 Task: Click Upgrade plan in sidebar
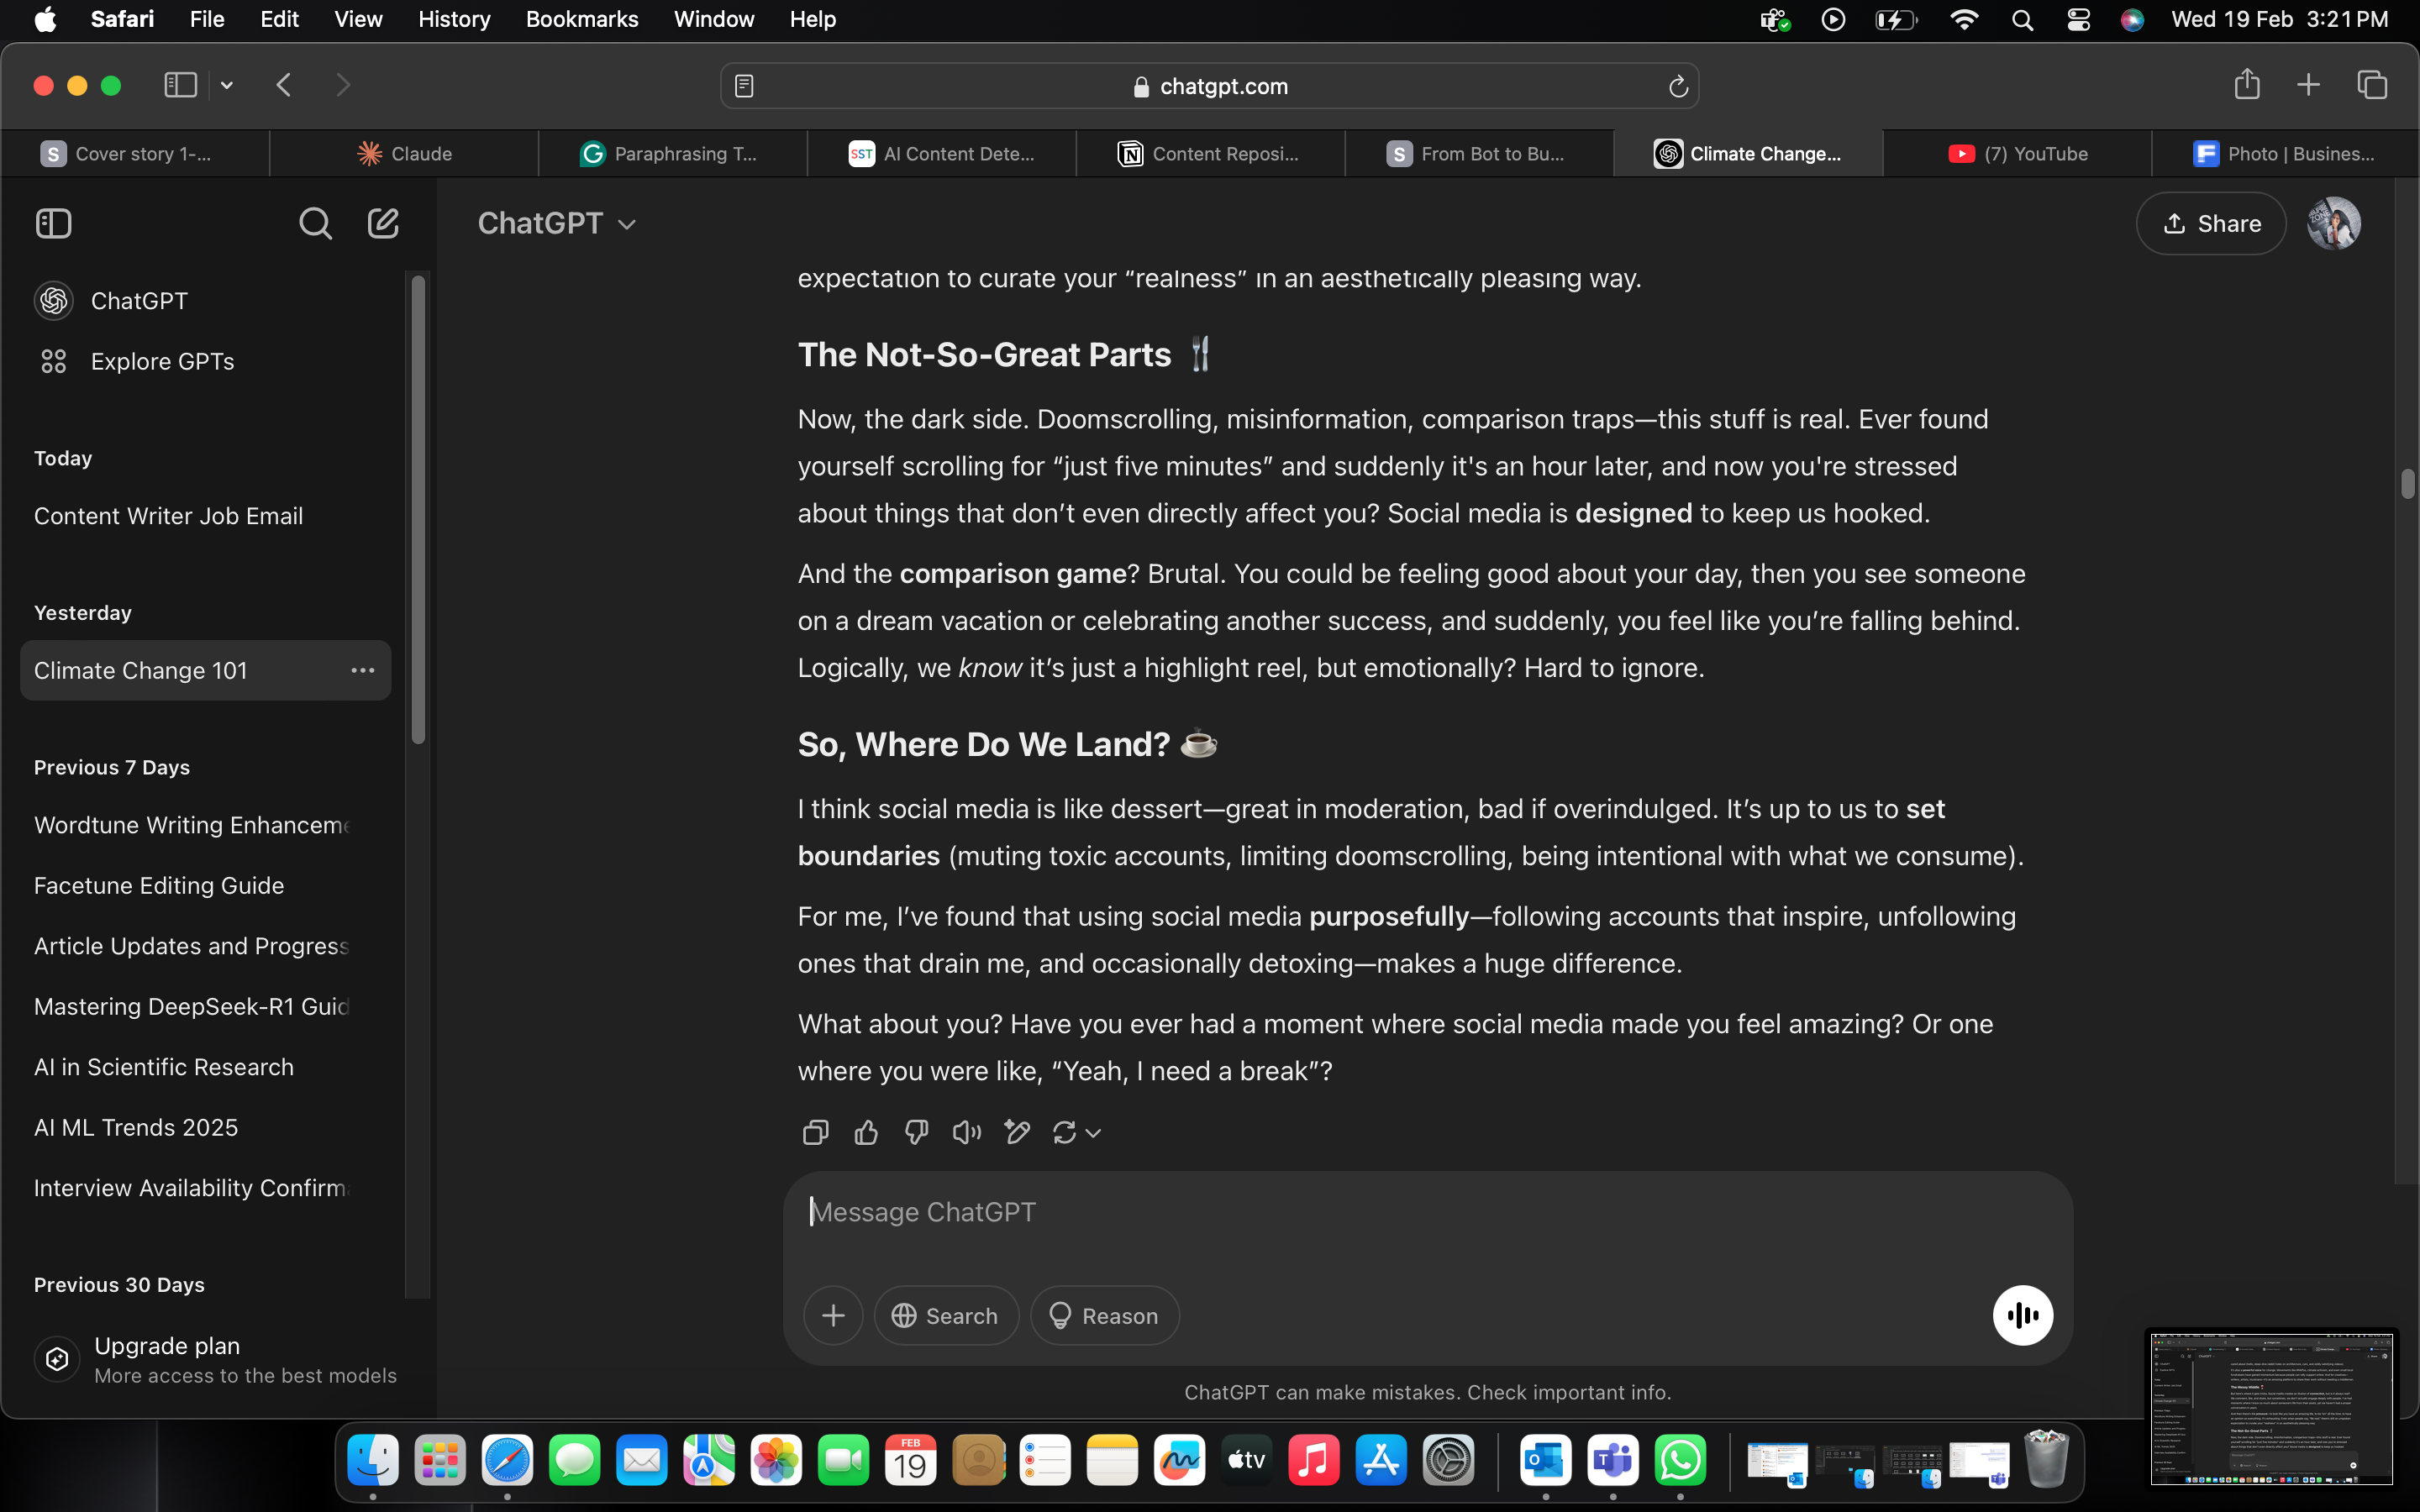pos(215,1359)
